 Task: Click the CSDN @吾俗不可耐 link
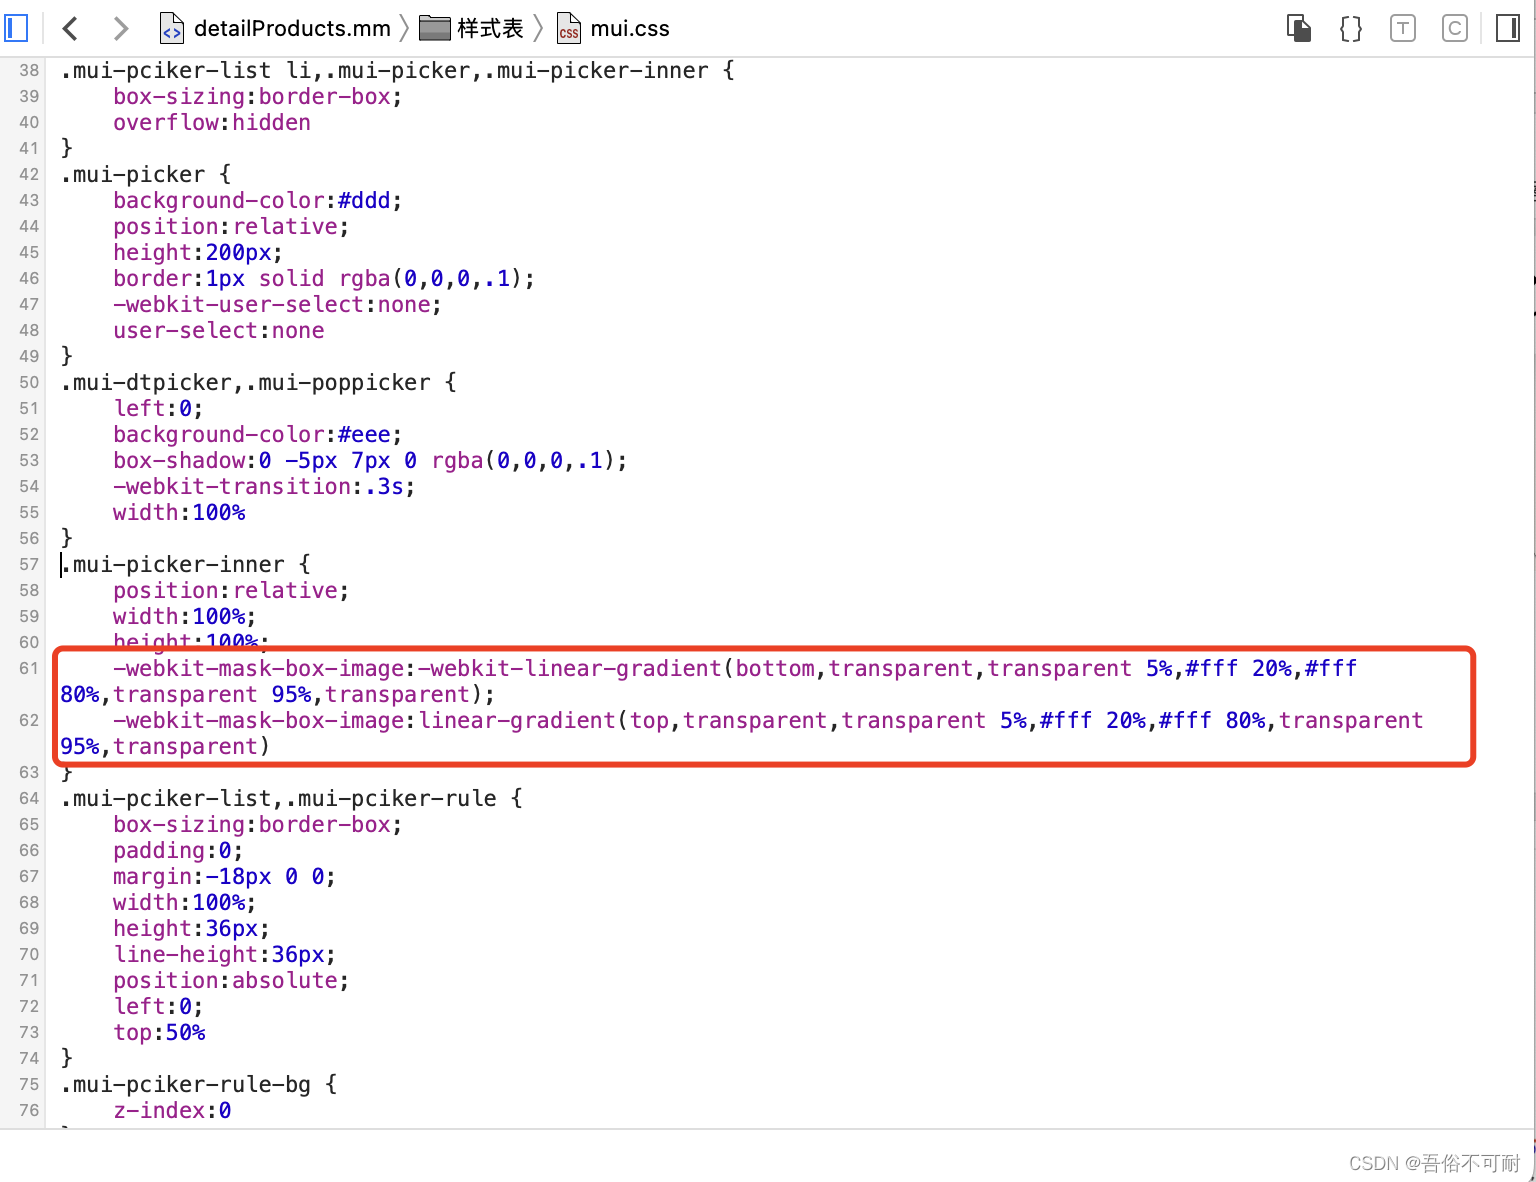coord(1435,1163)
